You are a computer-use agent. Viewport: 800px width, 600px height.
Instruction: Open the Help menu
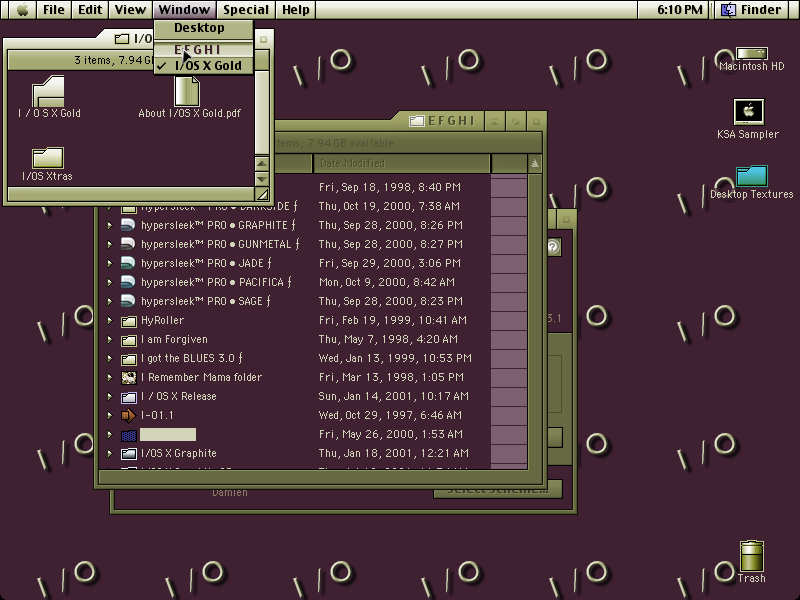pos(295,10)
